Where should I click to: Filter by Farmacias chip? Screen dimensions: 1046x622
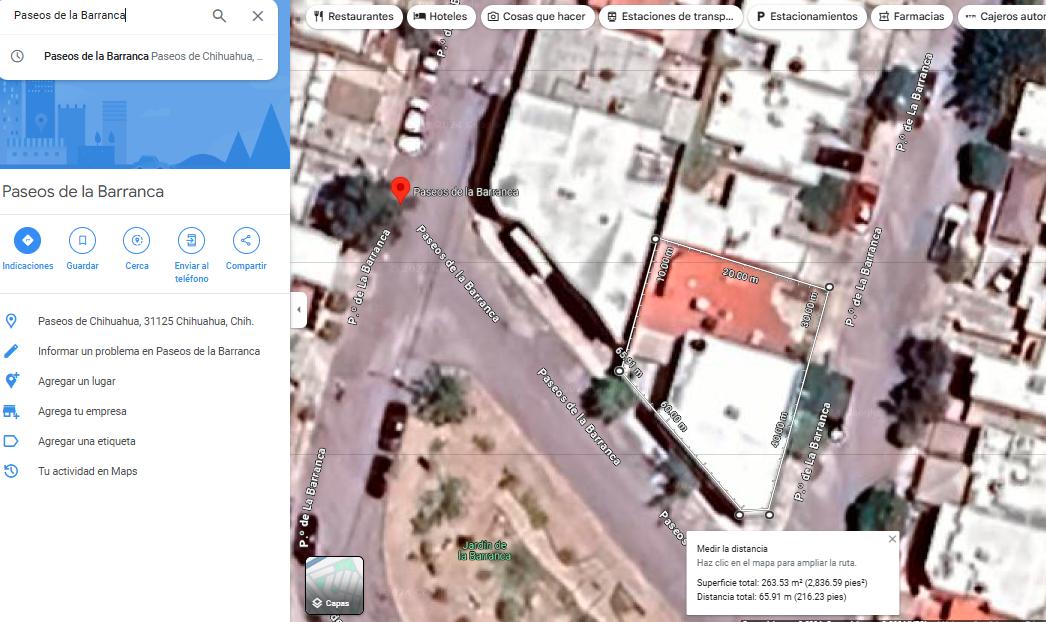tap(911, 16)
